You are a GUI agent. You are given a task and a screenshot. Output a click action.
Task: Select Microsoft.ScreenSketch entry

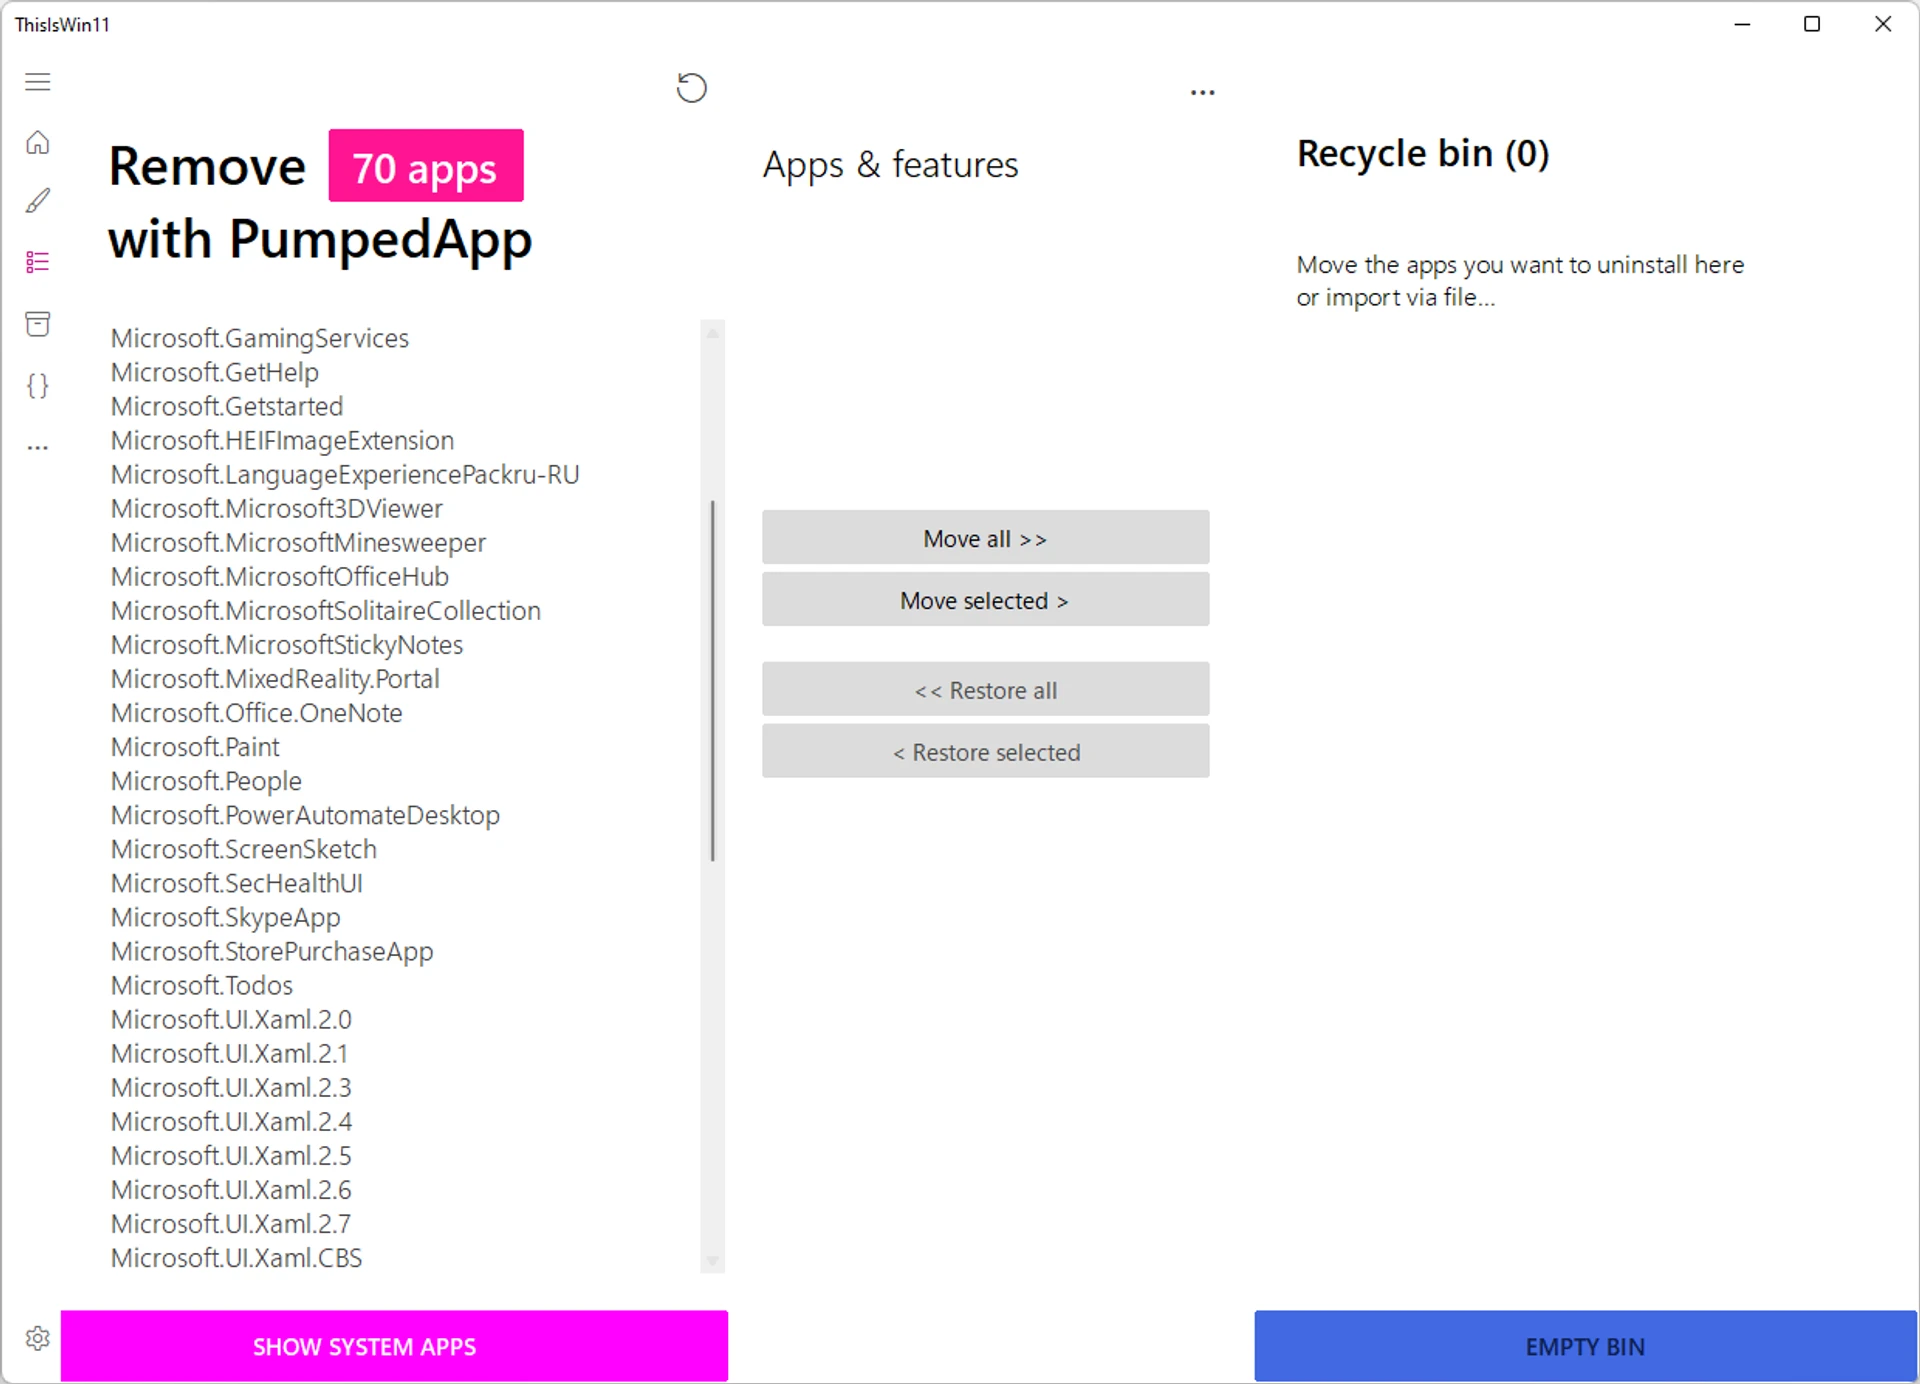coord(244,849)
